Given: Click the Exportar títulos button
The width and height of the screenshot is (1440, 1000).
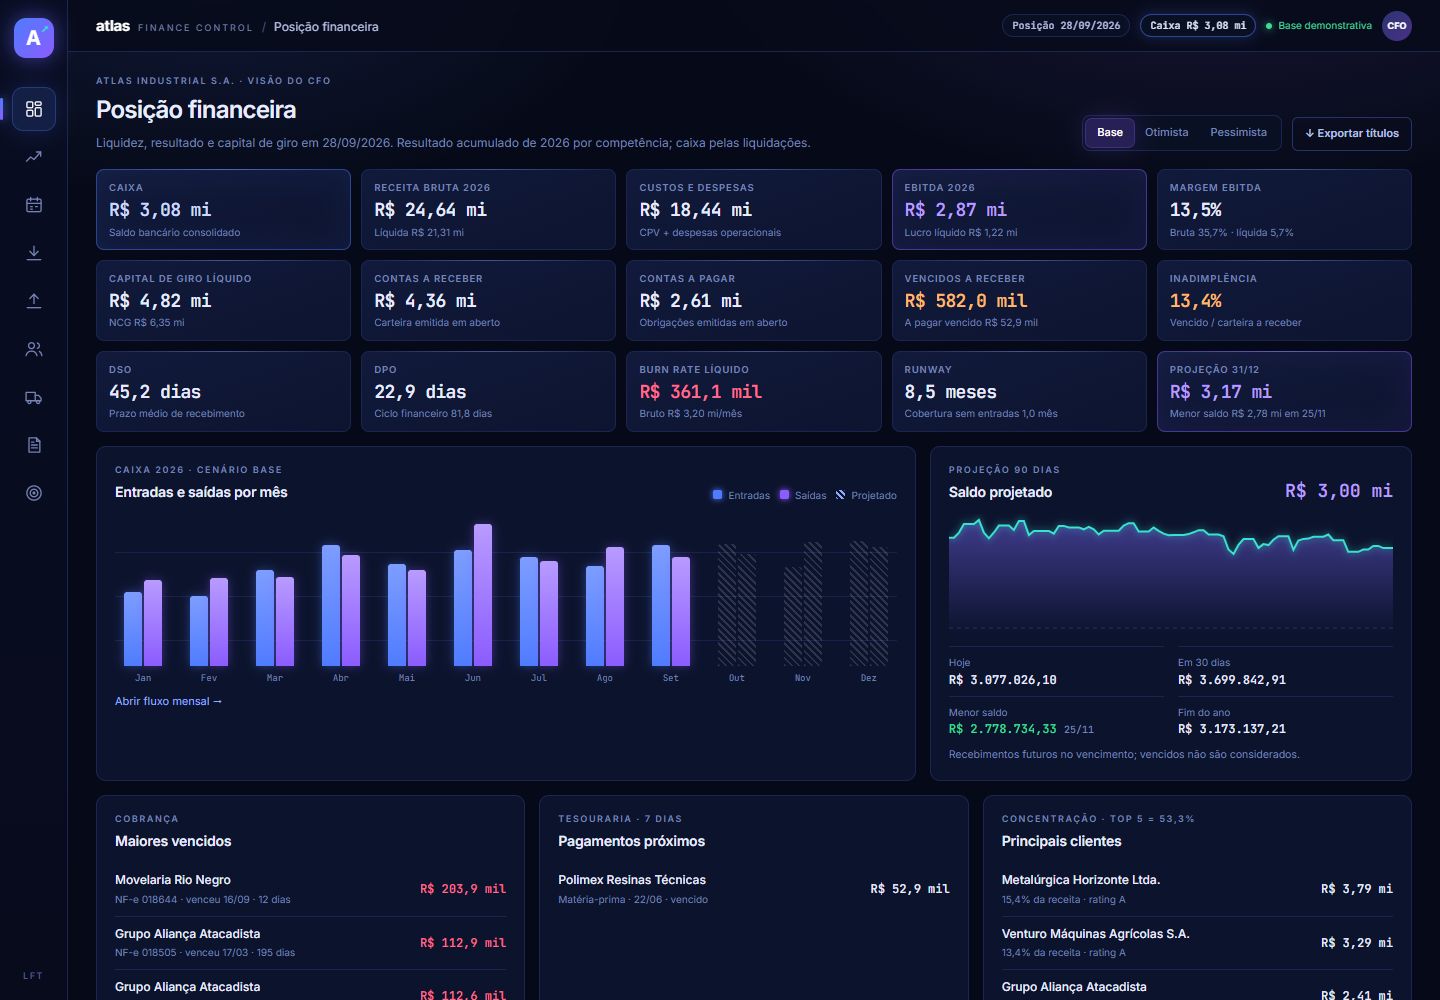Looking at the screenshot, I should pos(1352,133).
